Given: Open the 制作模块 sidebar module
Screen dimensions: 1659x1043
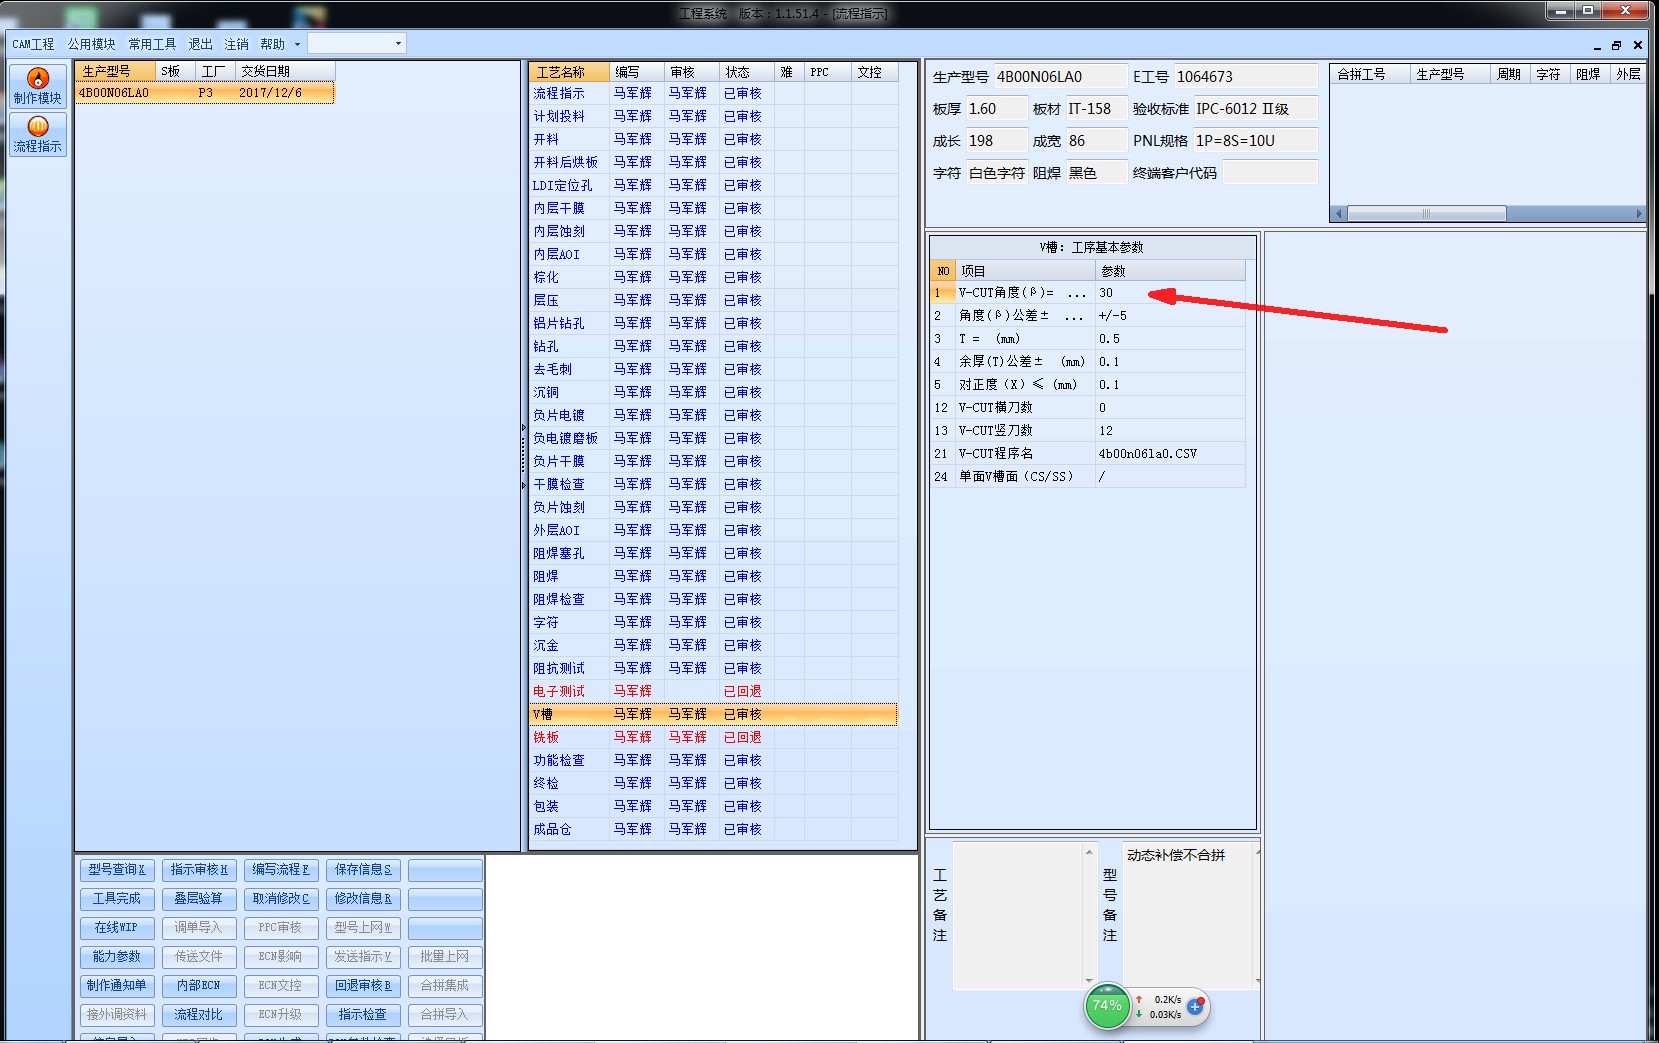Looking at the screenshot, I should [38, 85].
